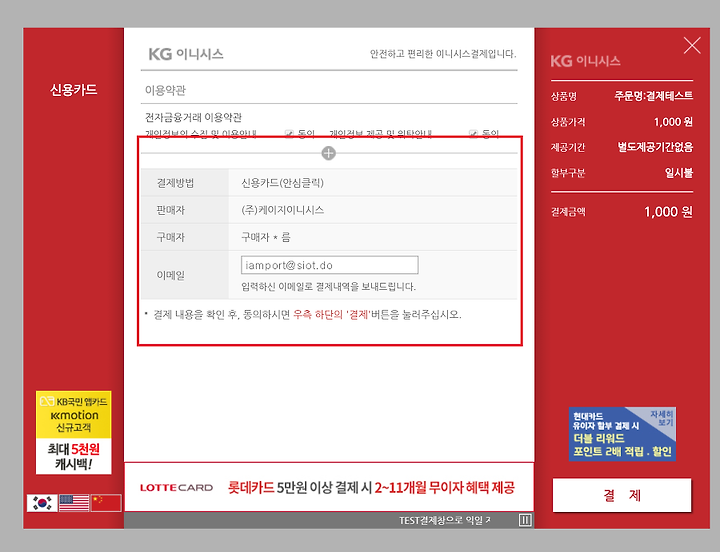Click the KG 이니시스 logo in the red panel
This screenshot has width=720, height=552.
[585, 61]
